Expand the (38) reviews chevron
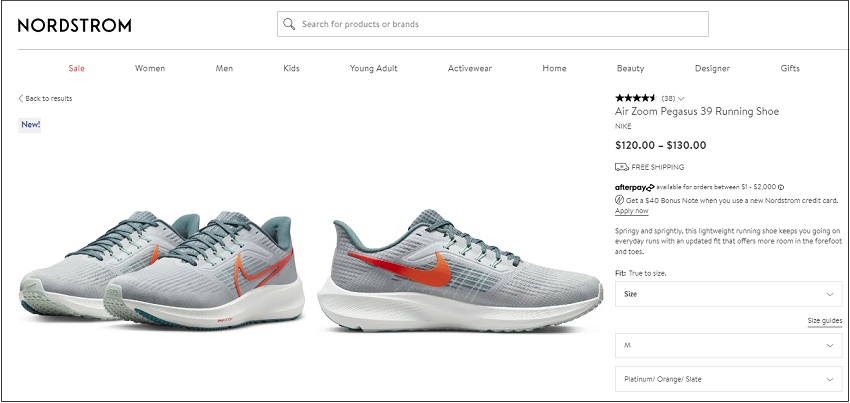This screenshot has width=850, height=403. tap(681, 99)
